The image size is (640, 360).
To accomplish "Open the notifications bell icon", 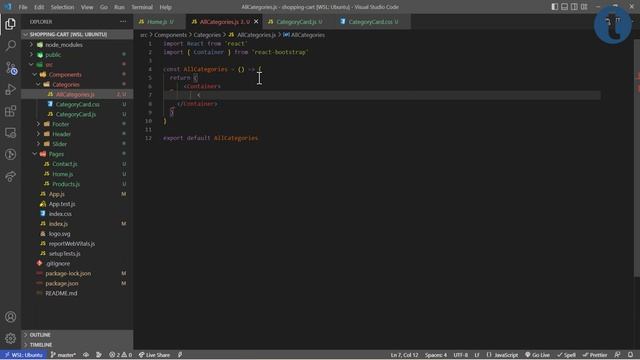I will pos(631,355).
